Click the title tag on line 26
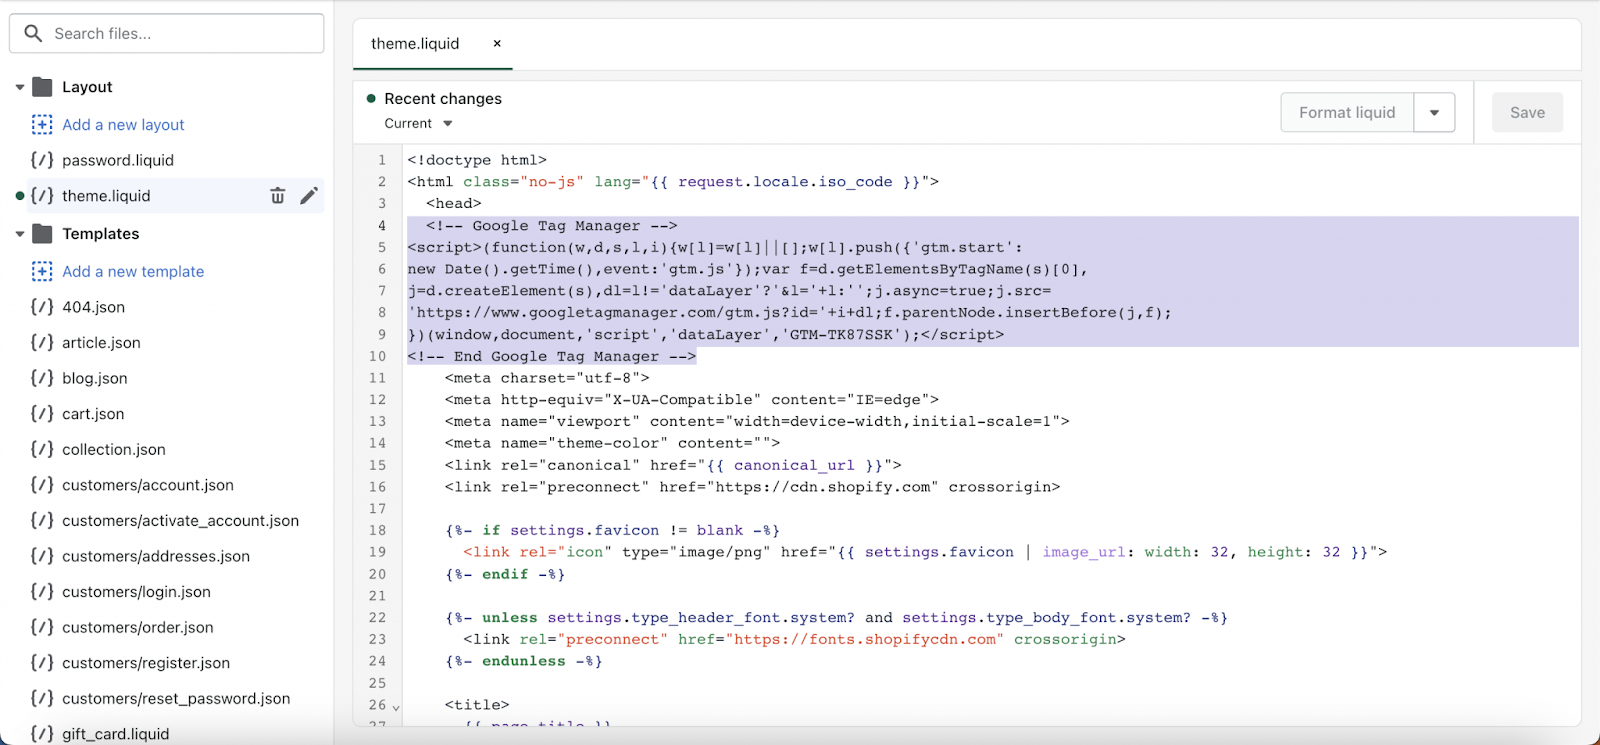The width and height of the screenshot is (1600, 745). (477, 705)
